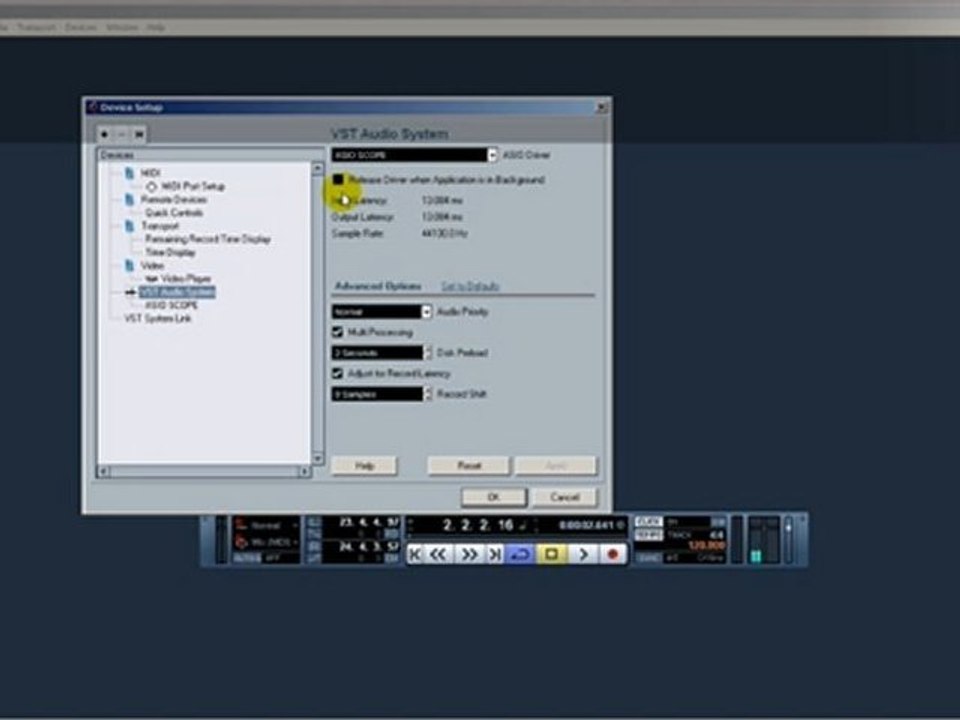The height and width of the screenshot is (720, 960).
Task: Select Remote Devices folder
Action: coord(174,200)
